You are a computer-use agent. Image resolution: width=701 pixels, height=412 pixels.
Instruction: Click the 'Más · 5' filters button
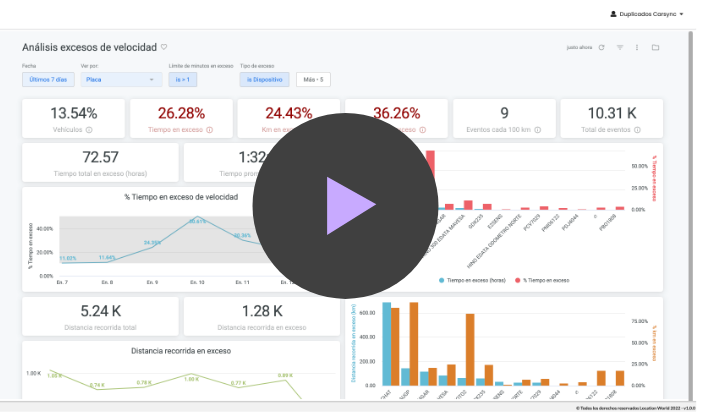[x=312, y=79]
